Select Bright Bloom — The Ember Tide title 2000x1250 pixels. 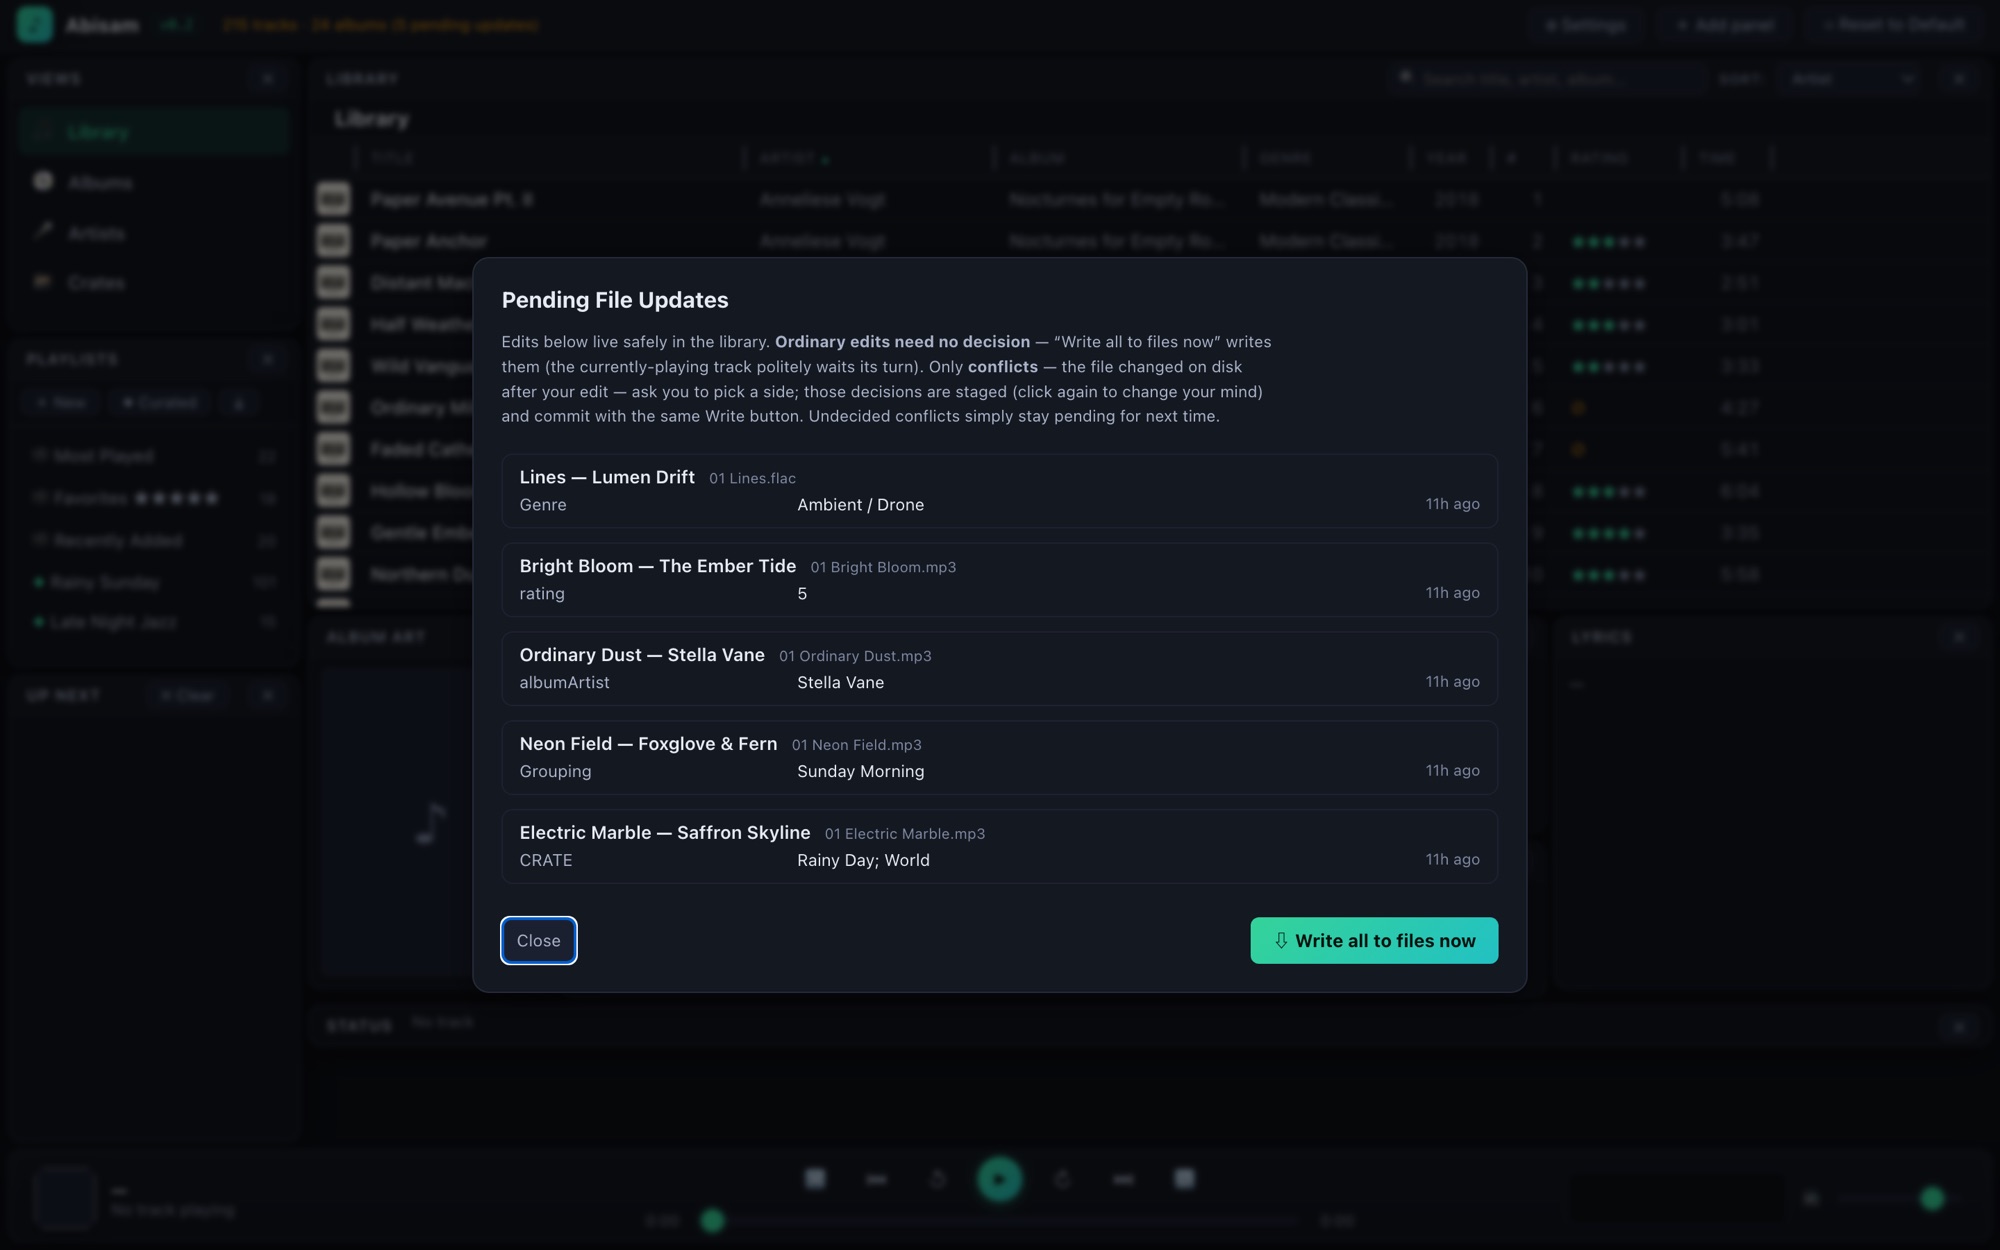(x=658, y=566)
